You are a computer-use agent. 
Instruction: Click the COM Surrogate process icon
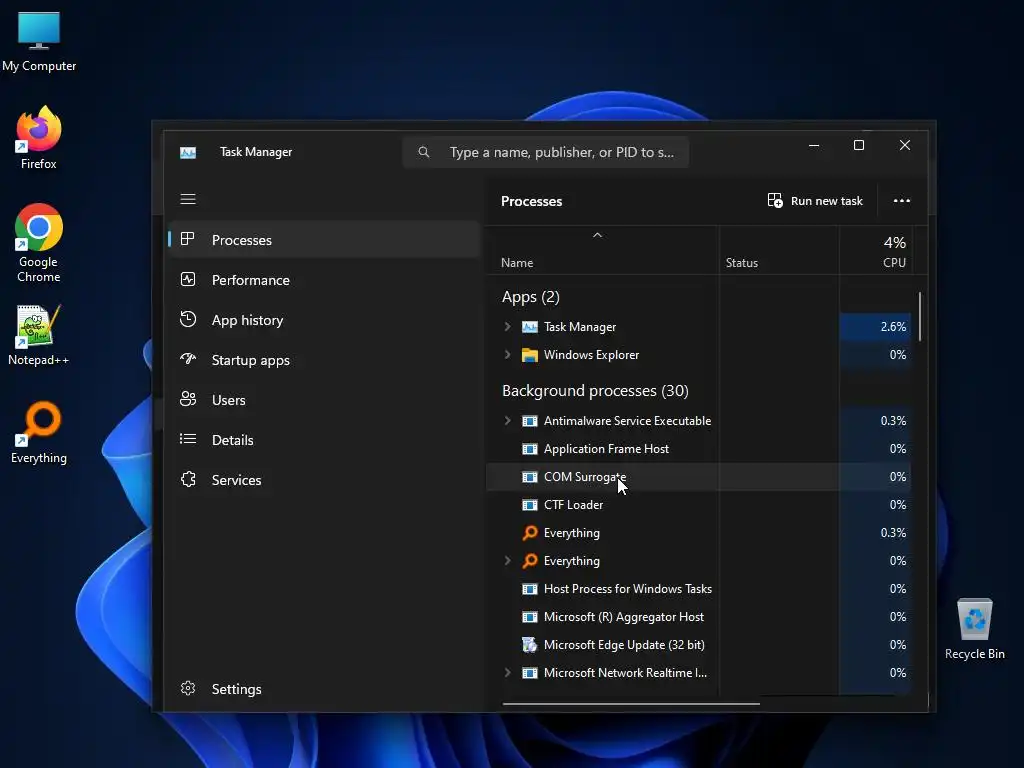530,477
